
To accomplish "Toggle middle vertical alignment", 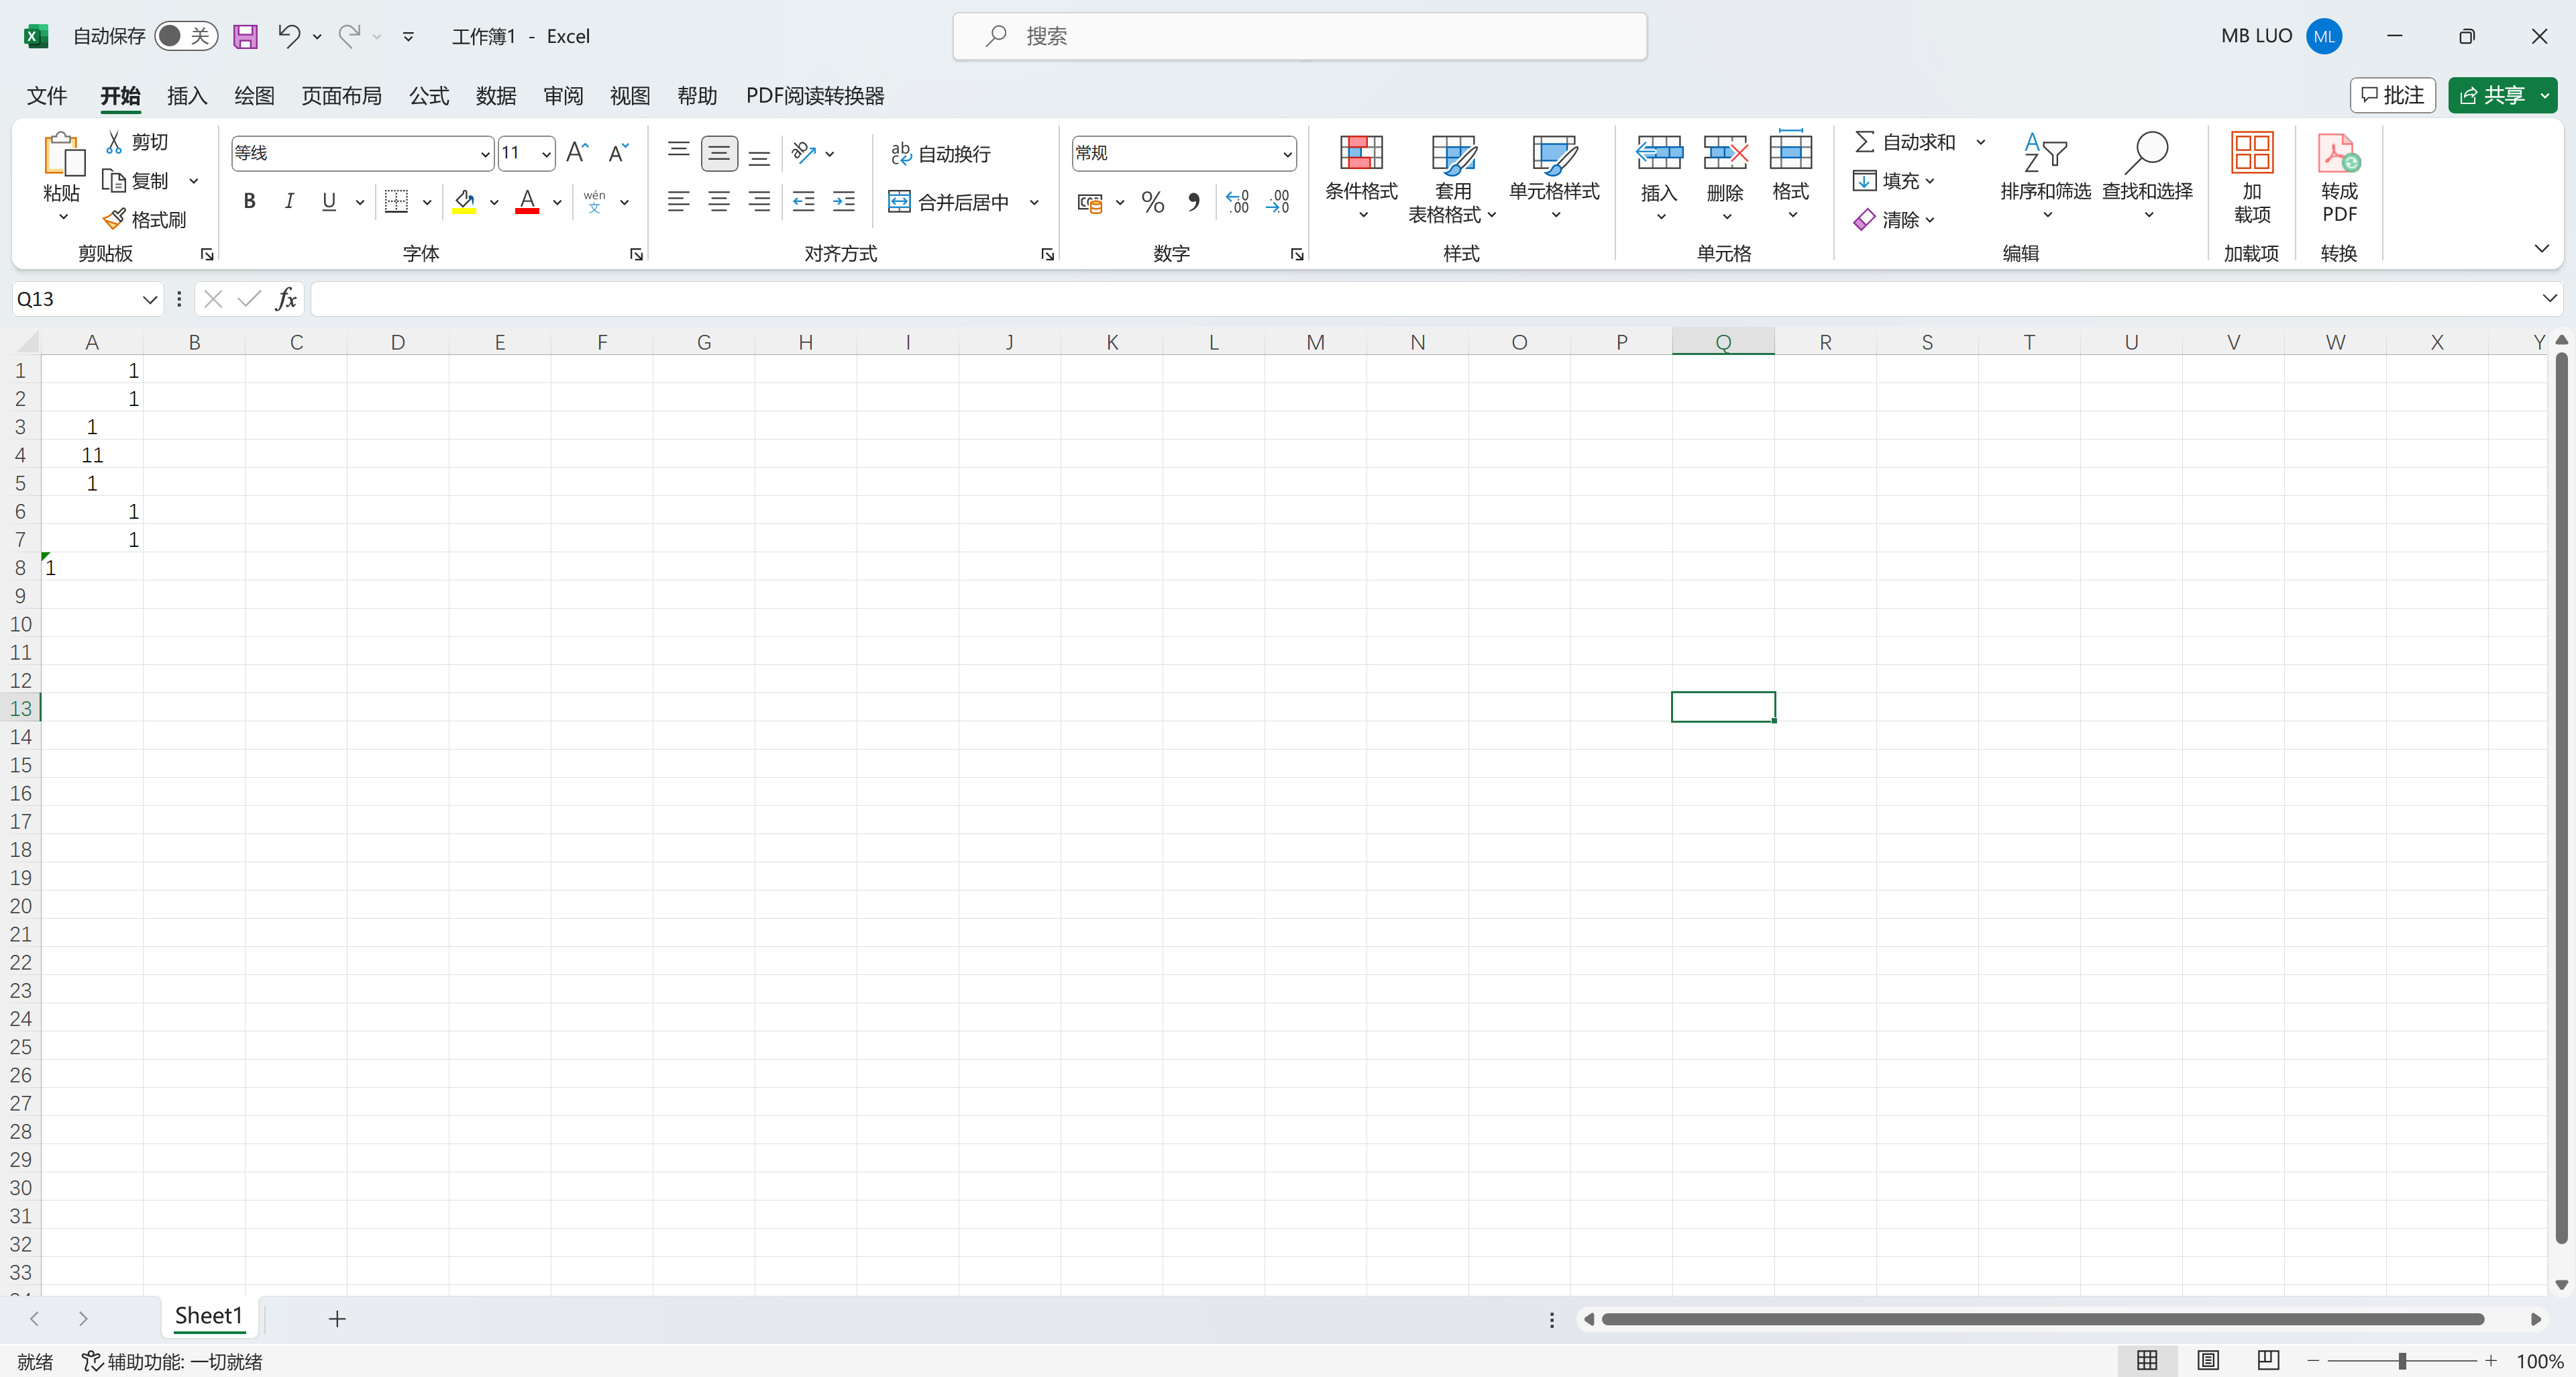I will click(719, 153).
